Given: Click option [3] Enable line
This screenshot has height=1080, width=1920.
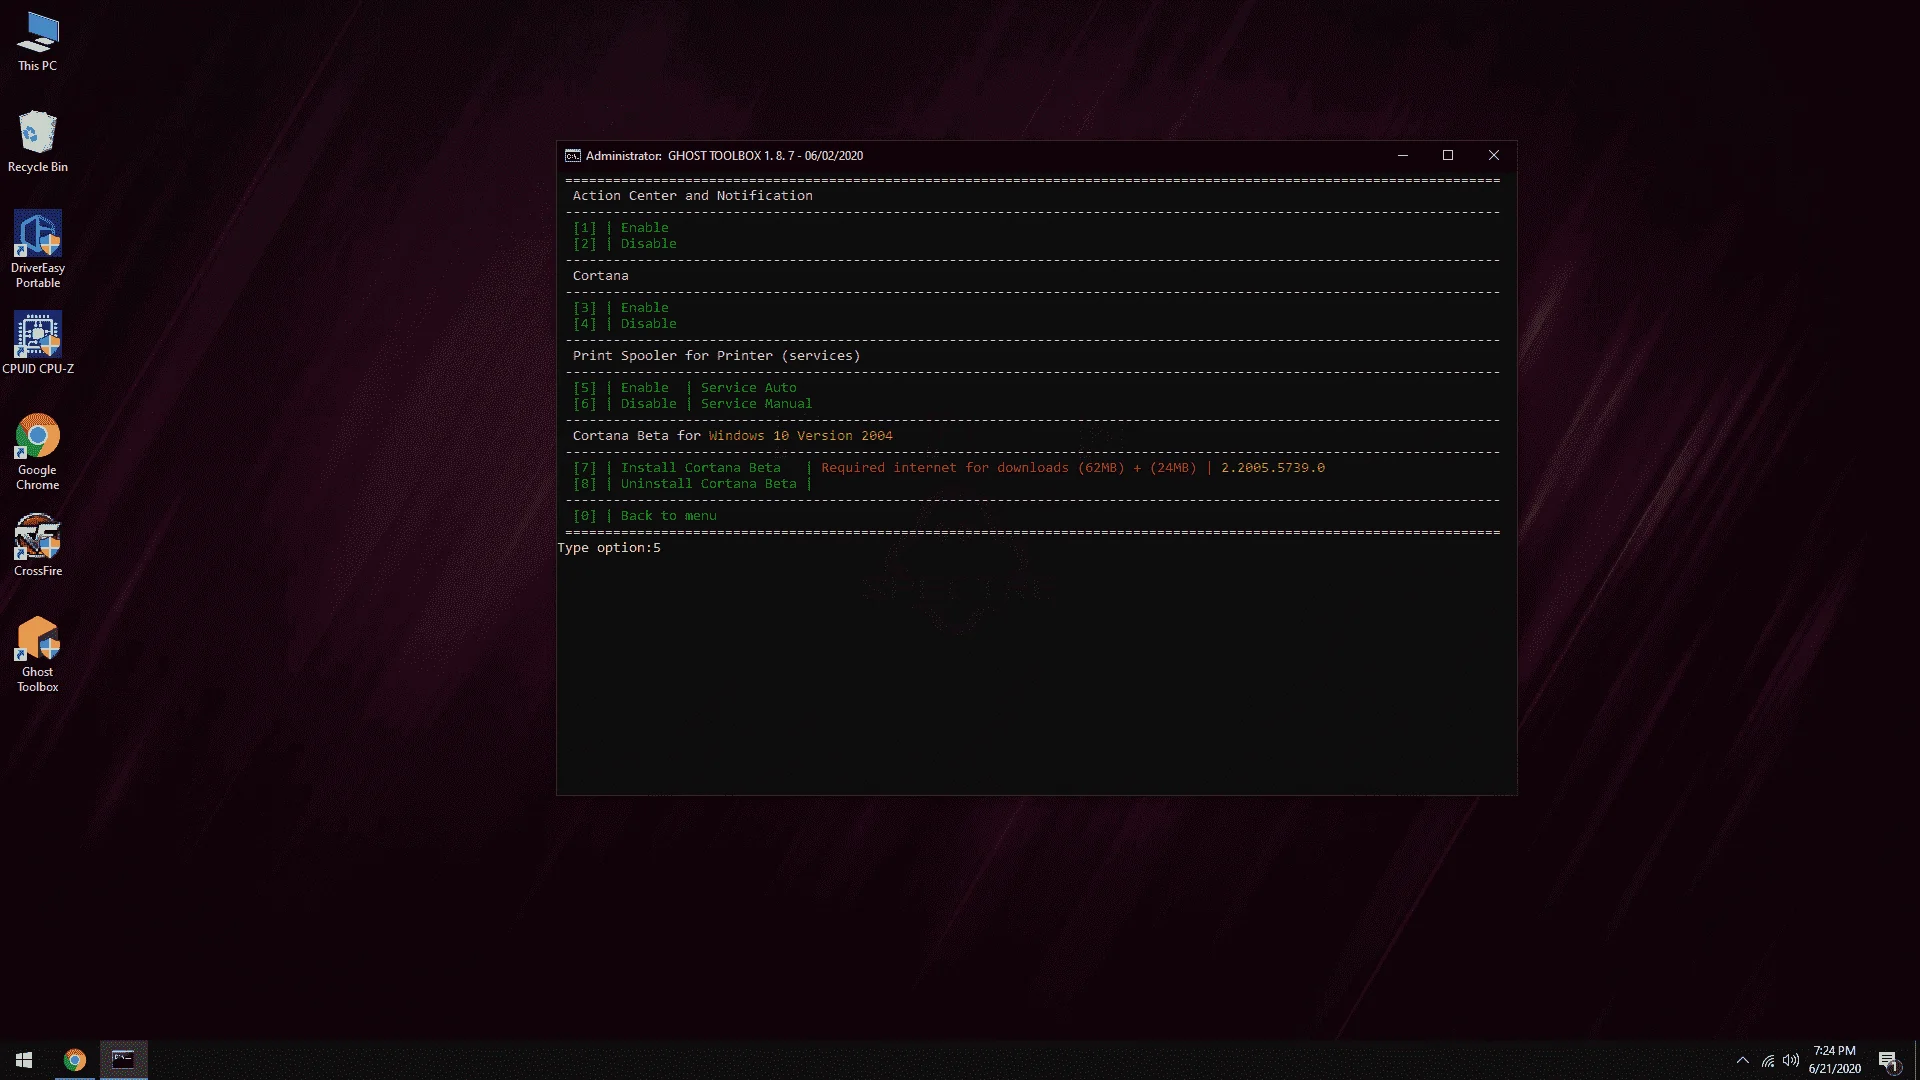Looking at the screenshot, I should pos(620,308).
